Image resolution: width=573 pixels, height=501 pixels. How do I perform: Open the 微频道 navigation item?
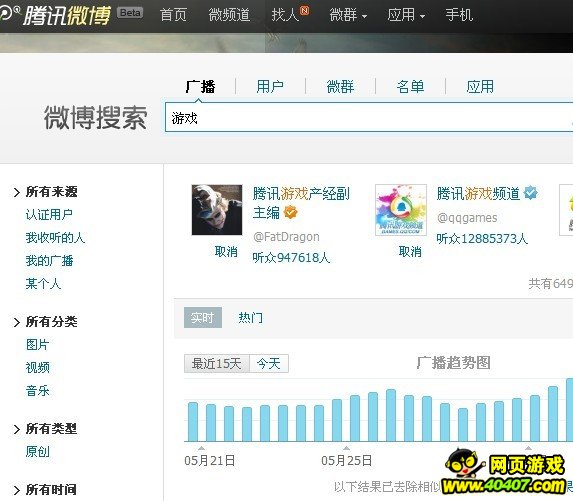coord(229,15)
